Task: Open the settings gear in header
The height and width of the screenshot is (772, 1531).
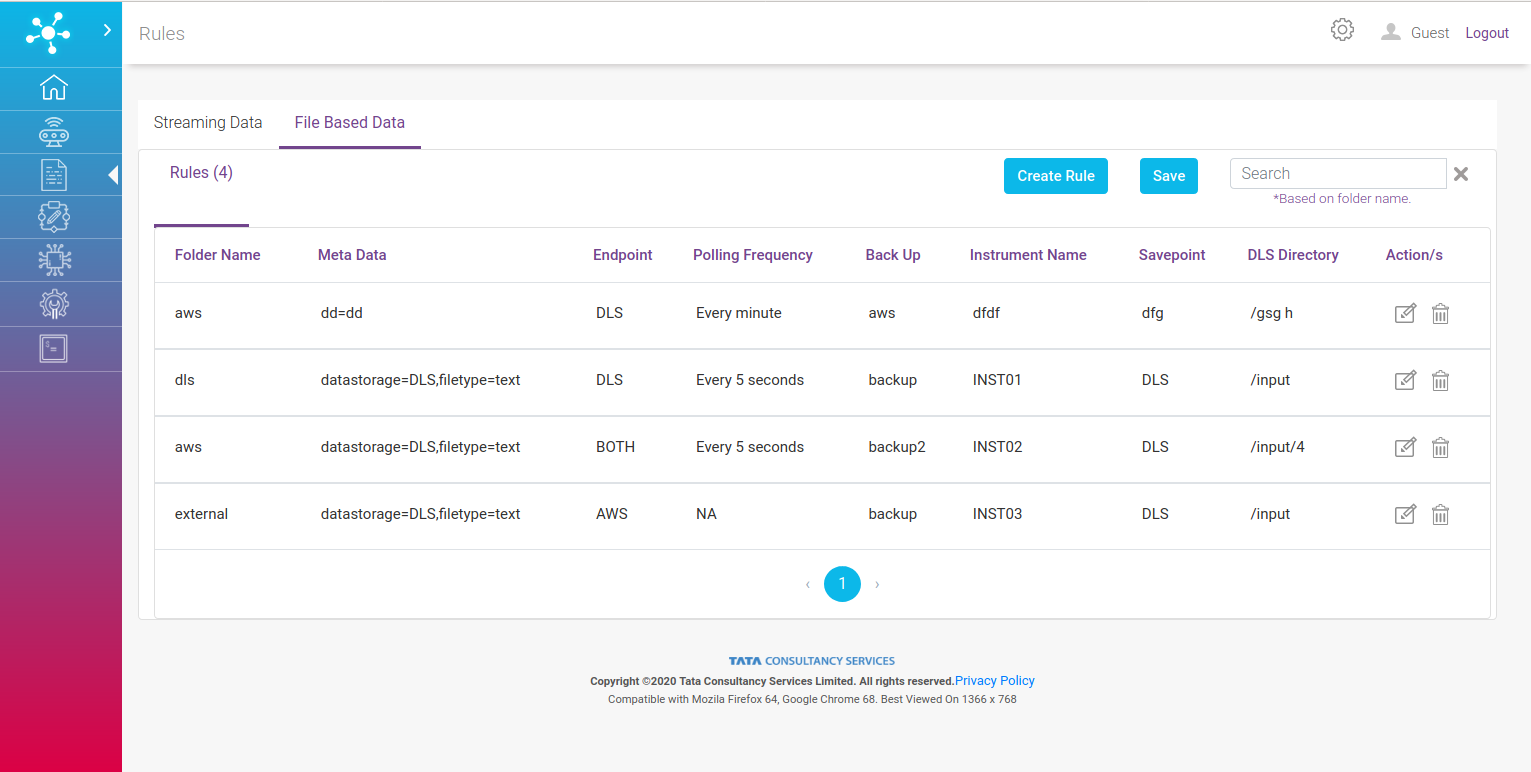Action: tap(1342, 30)
